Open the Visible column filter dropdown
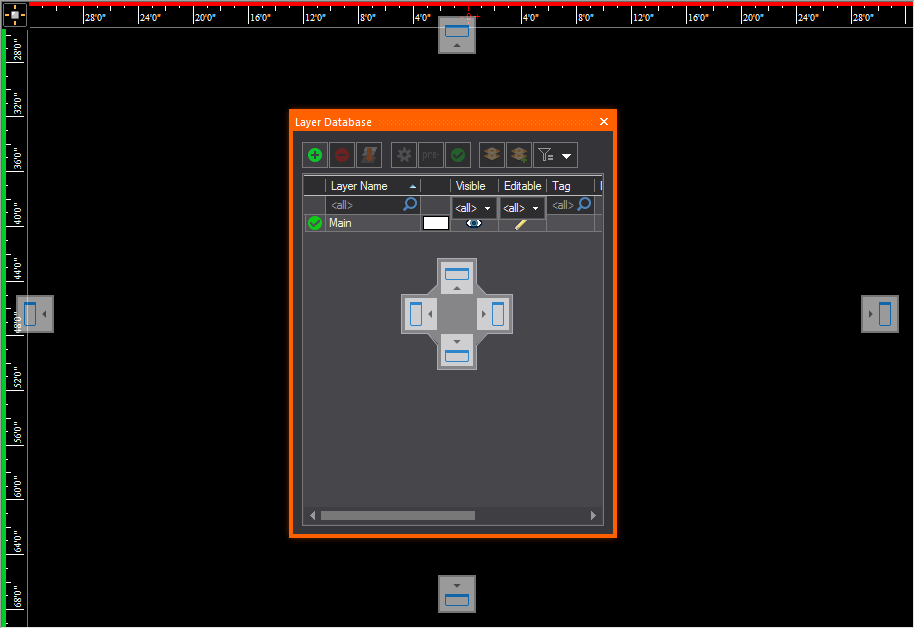Viewport: 915px width, 629px height. (474, 208)
